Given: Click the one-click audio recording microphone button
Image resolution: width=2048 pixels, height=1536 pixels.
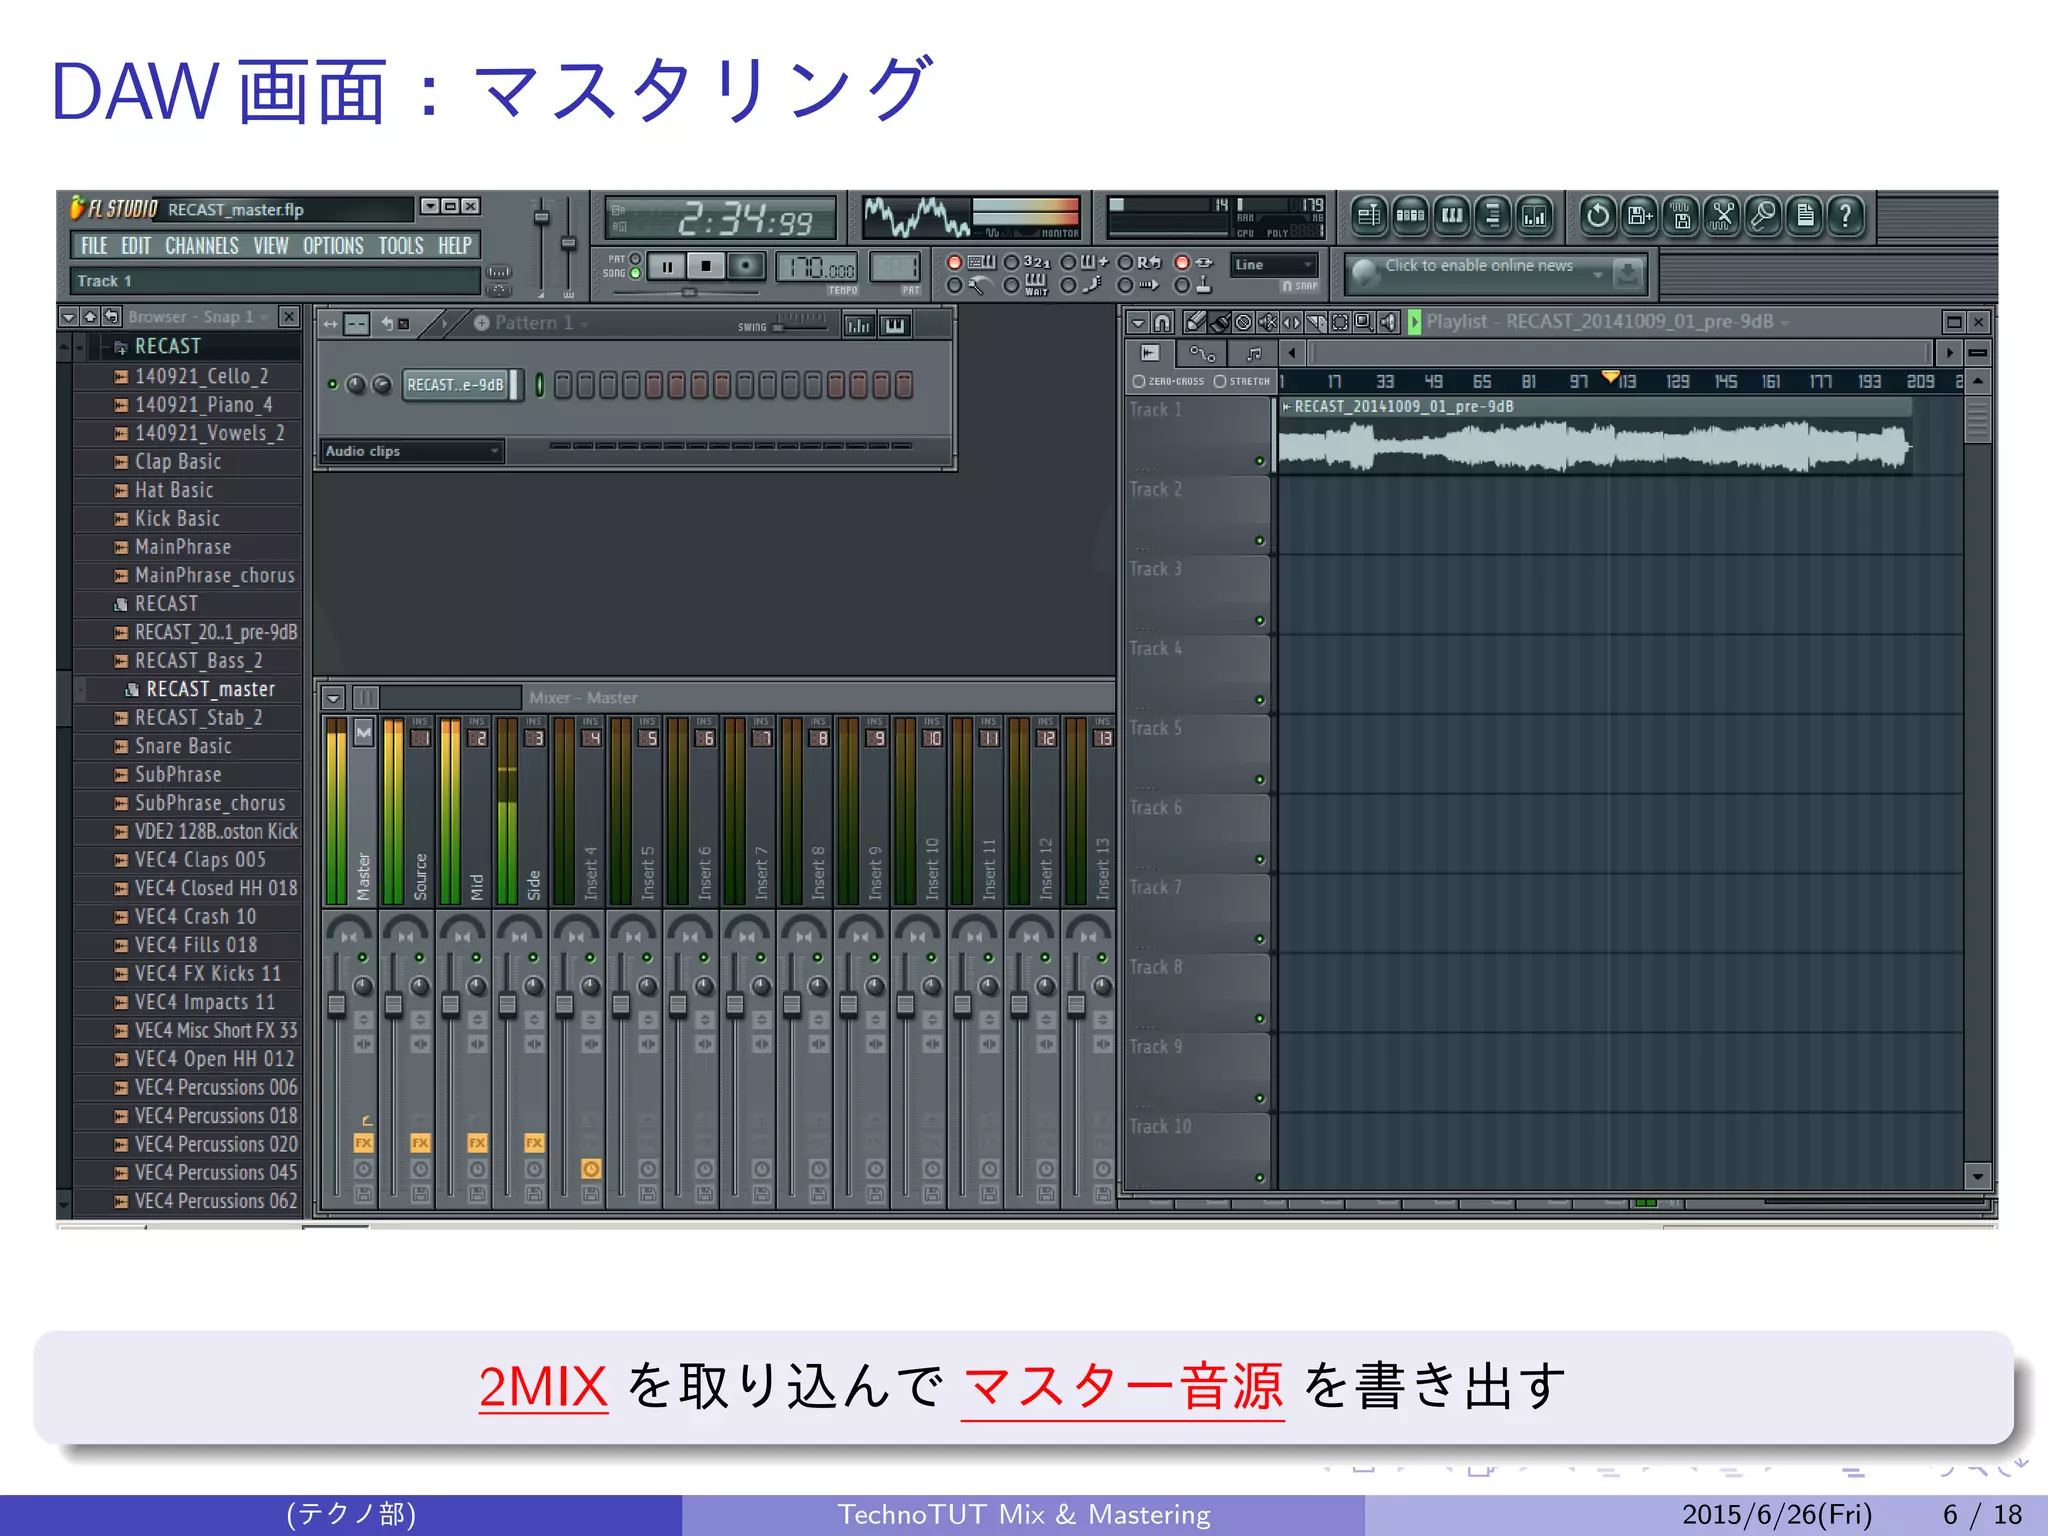Looking at the screenshot, I should 1763,216.
